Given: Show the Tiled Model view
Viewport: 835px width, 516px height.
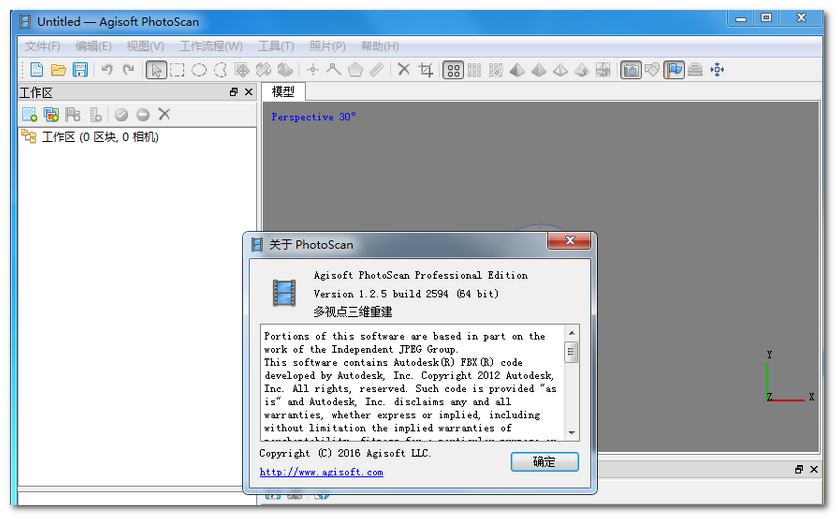Looking at the screenshot, I should pos(603,70).
